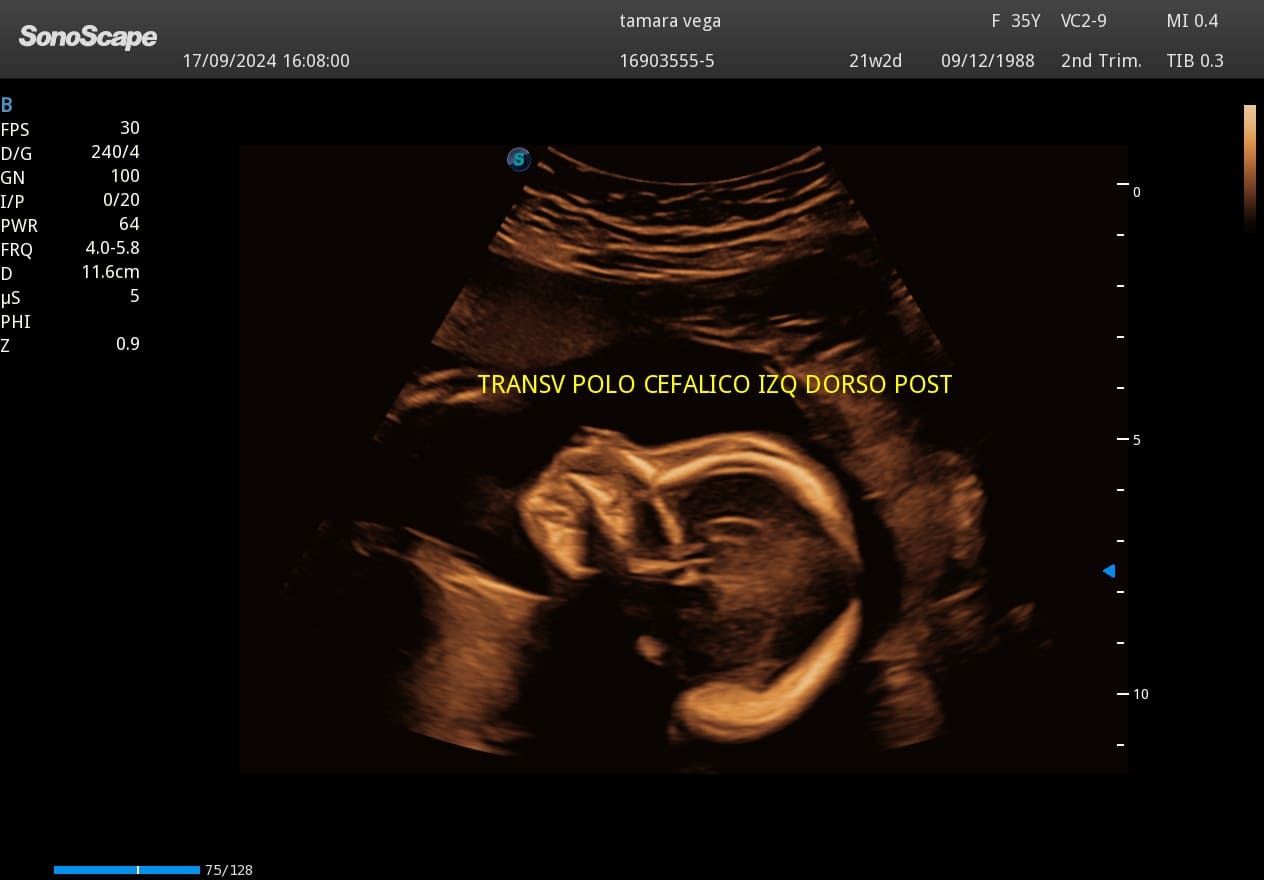Viewport: 1264px width, 880px height.
Task: Select the gestational age 21w2d field
Action: [x=875, y=61]
